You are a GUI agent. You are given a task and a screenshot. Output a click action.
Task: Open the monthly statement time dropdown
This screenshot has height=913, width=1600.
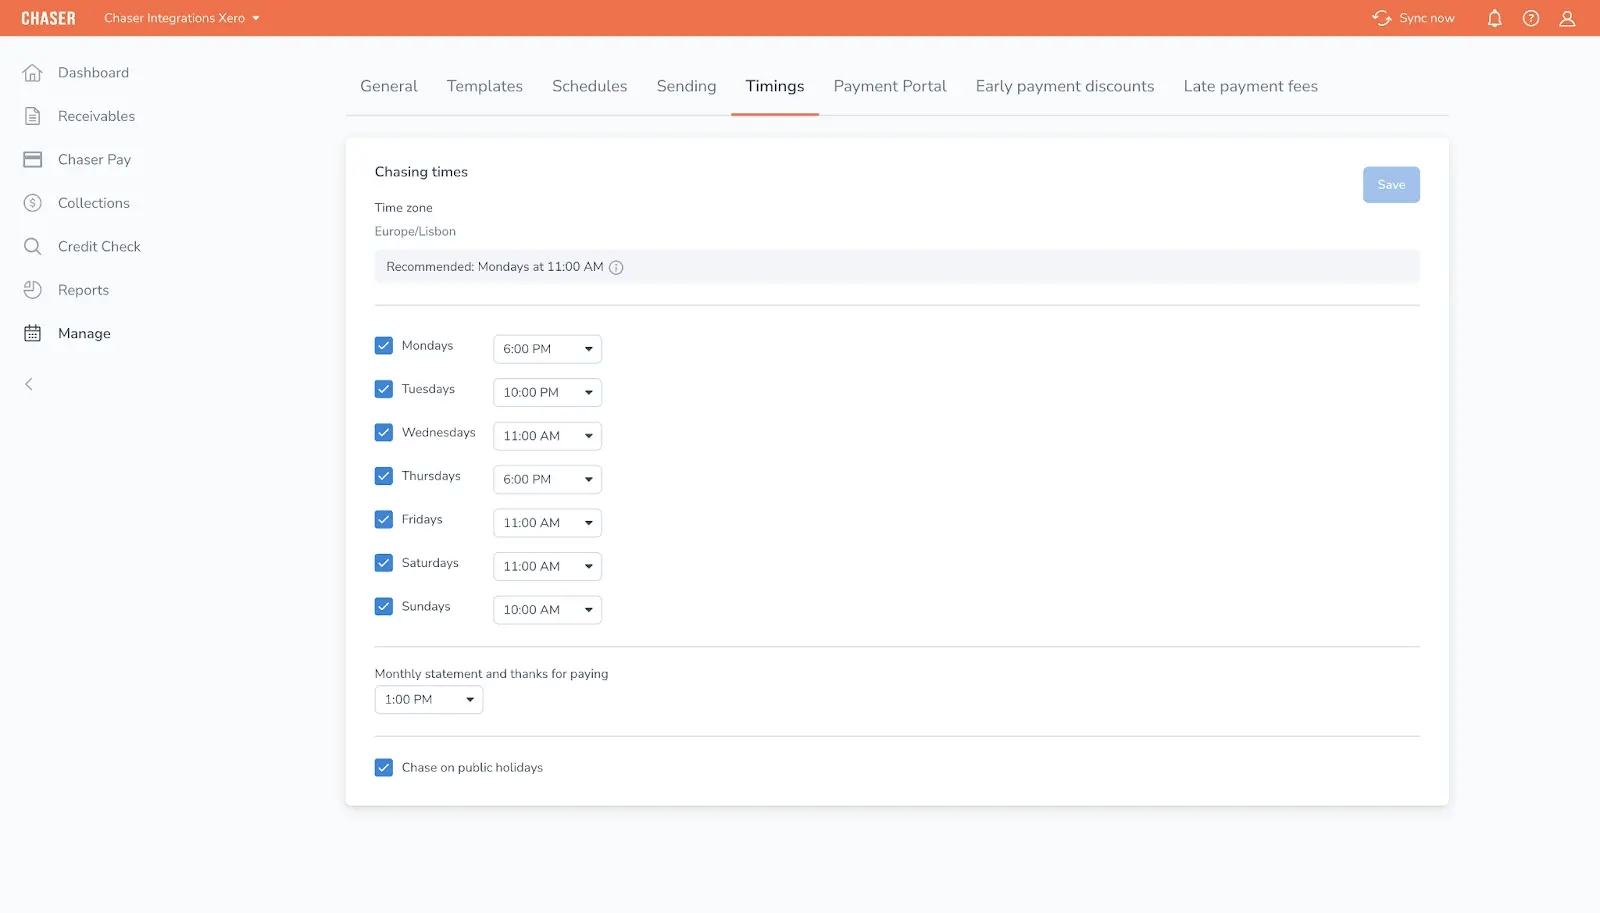click(x=428, y=700)
